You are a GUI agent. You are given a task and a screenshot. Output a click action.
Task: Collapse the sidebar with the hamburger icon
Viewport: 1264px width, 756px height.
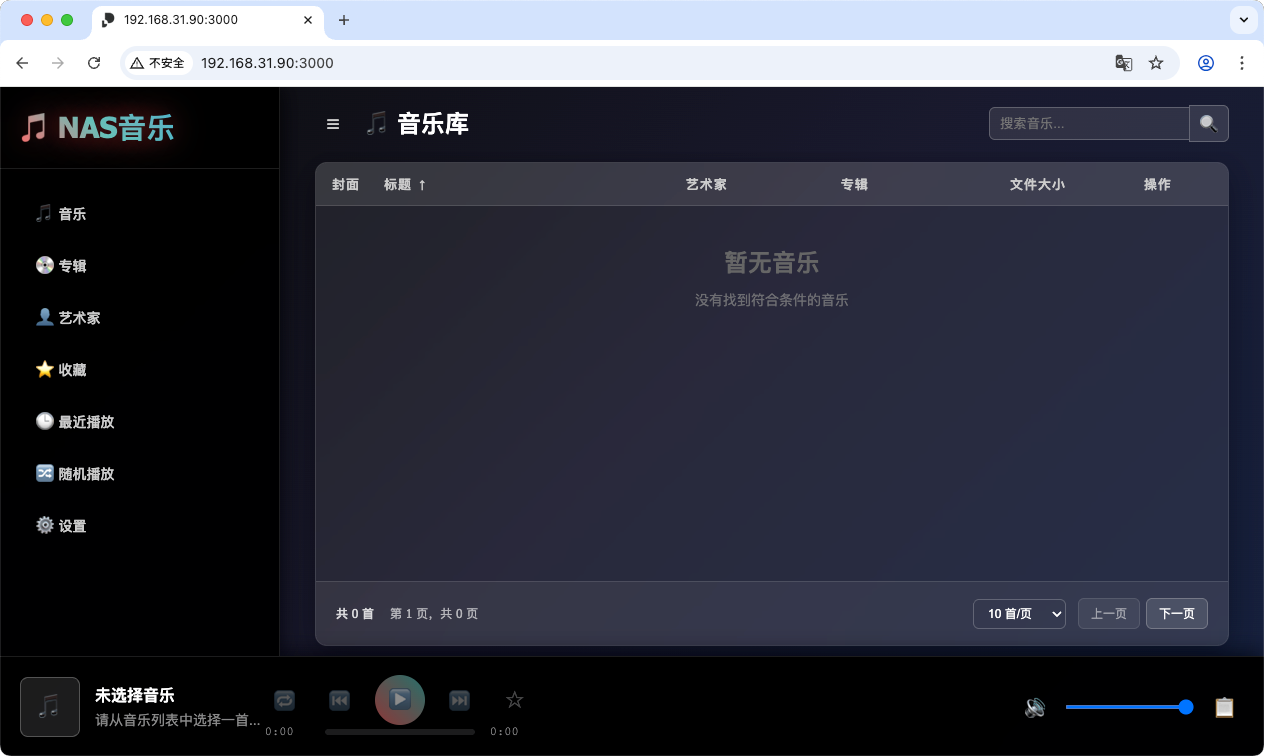333,123
